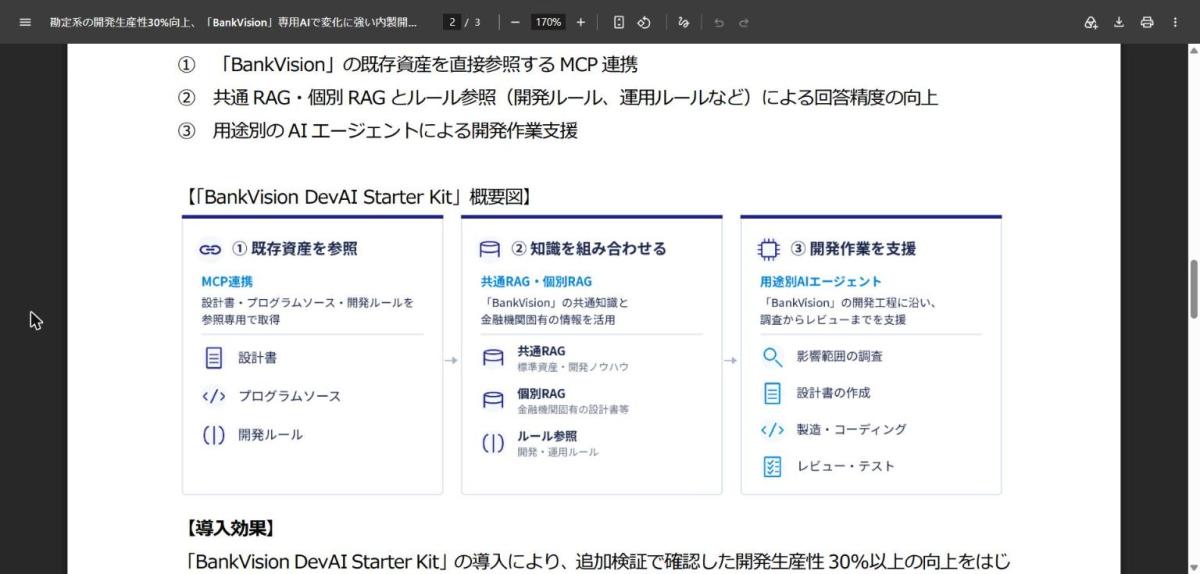Image resolution: width=1200 pixels, height=574 pixels.
Task: Click the line ③ about AI エージェント
Action: [x=378, y=131]
